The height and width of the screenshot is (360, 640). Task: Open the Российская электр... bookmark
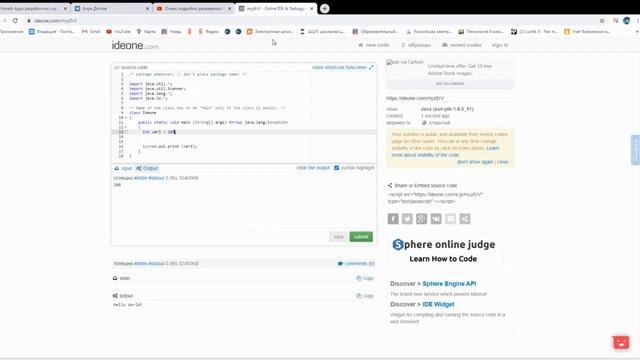429,31
